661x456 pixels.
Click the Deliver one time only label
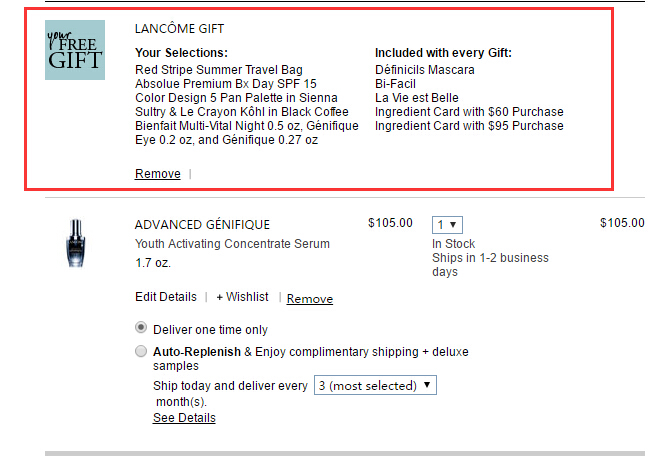pyautogui.click(x=210, y=330)
